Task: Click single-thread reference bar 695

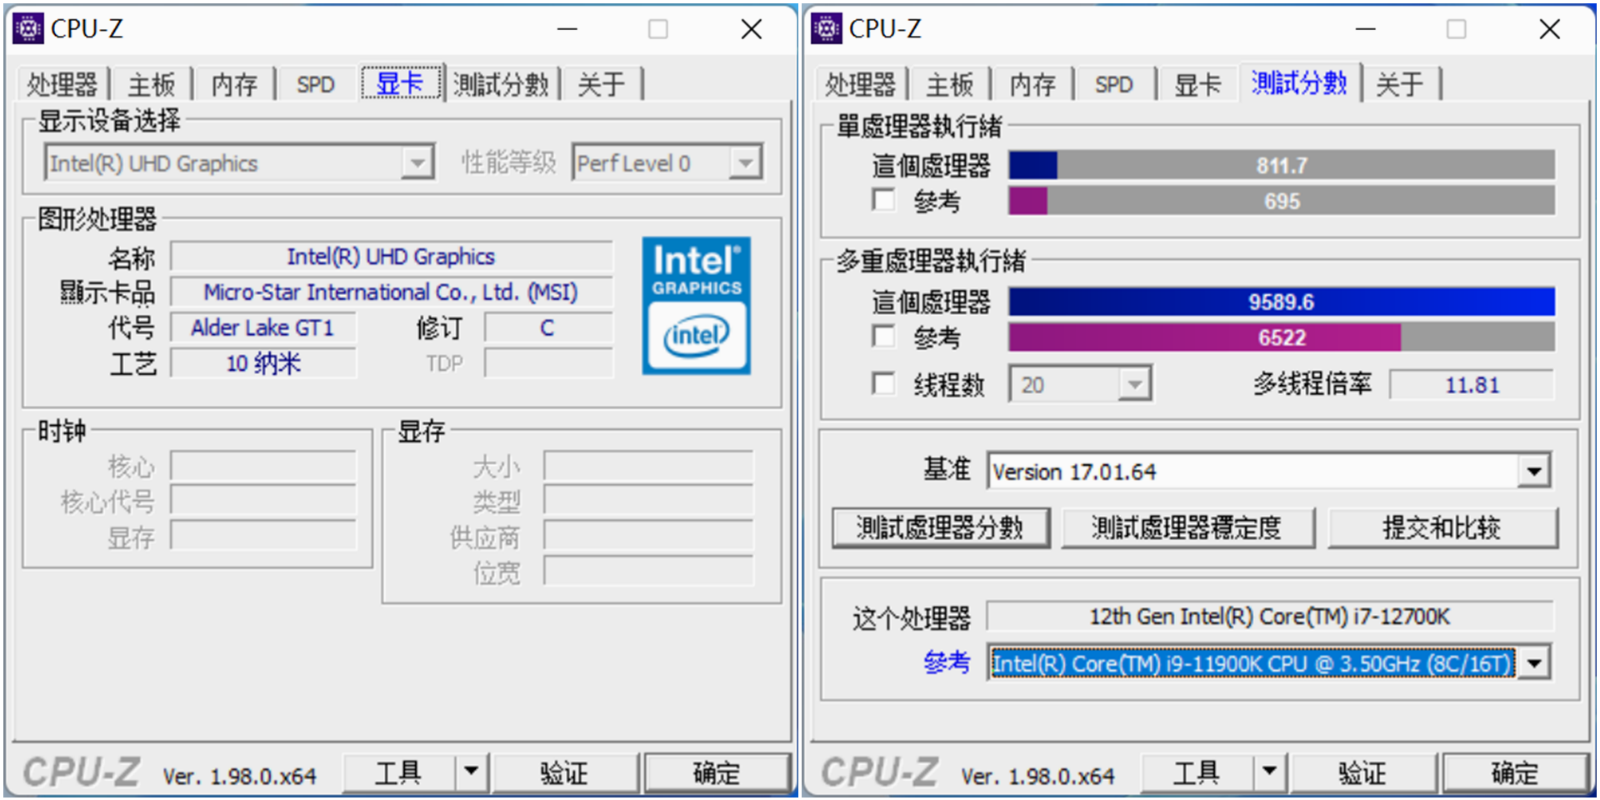Action: tap(1282, 201)
